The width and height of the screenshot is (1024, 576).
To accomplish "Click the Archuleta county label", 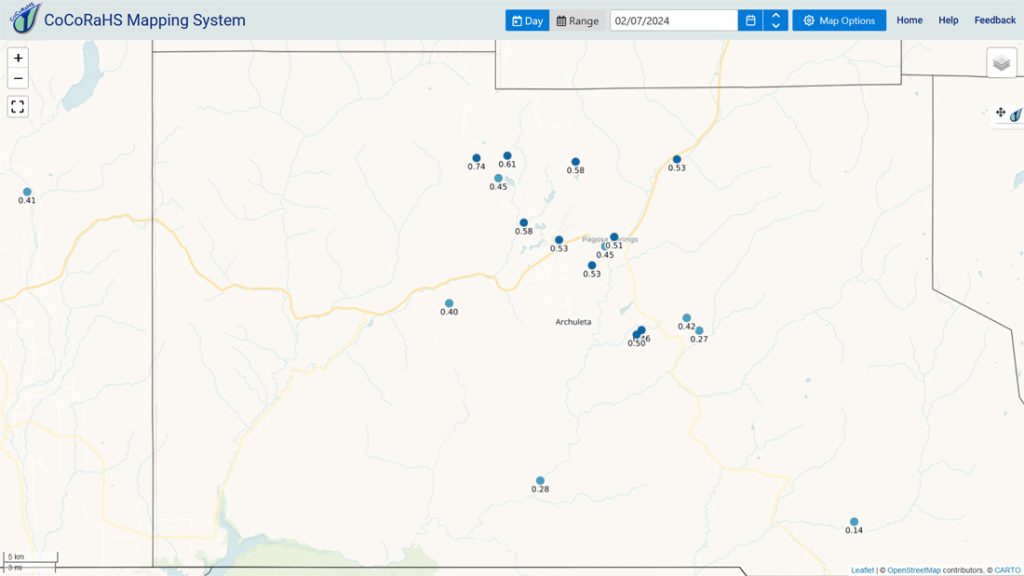I will [x=573, y=322].
